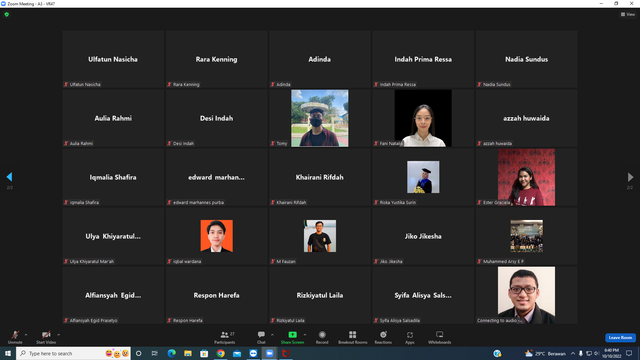Click the green encryption shield icon

pos(7,15)
